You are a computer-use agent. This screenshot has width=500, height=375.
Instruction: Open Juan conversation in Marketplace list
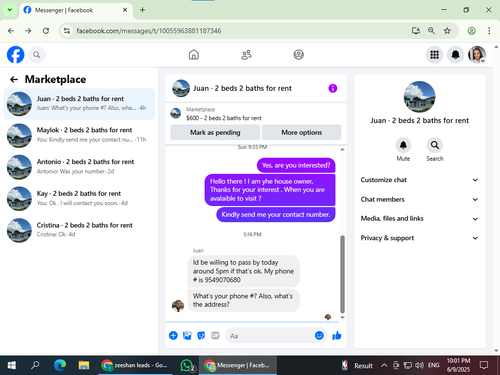click(79, 104)
